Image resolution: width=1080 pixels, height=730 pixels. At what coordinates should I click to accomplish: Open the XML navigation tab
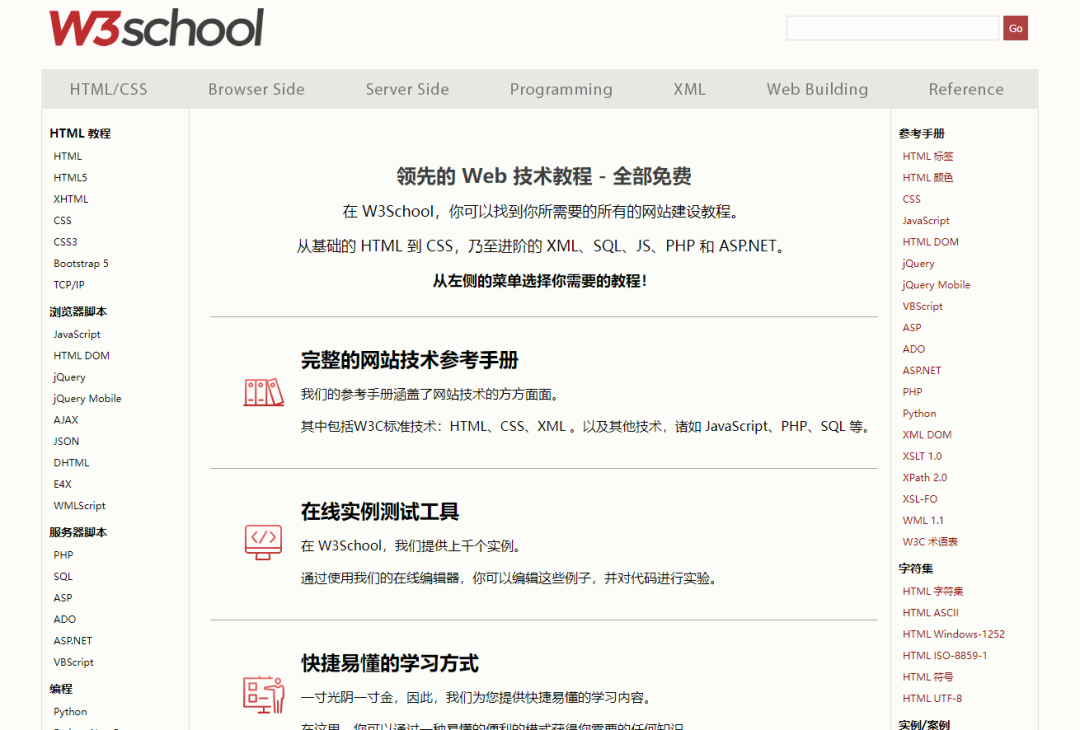[689, 89]
